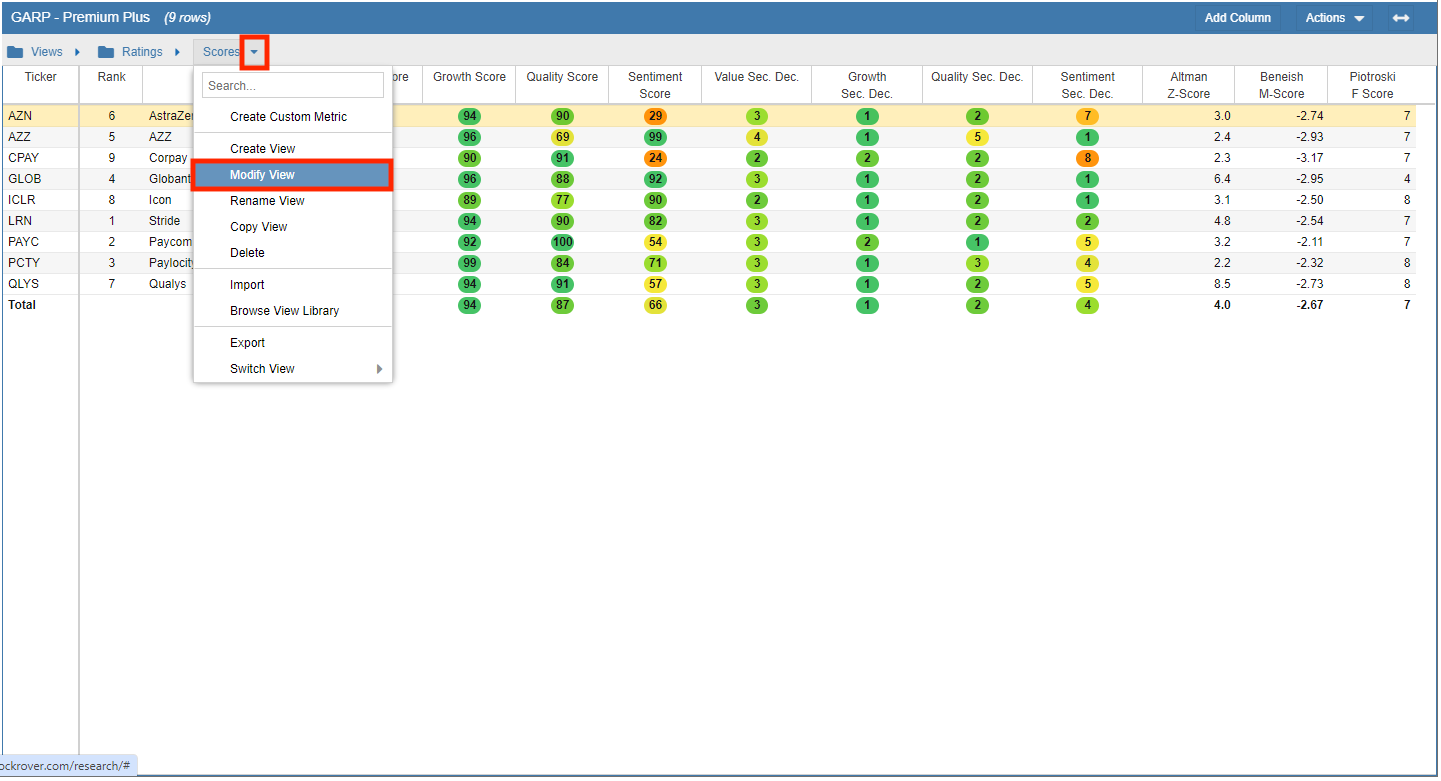Image resolution: width=1441 pixels, height=781 pixels.
Task: Expand the Actions dropdown
Action: (x=1335, y=18)
